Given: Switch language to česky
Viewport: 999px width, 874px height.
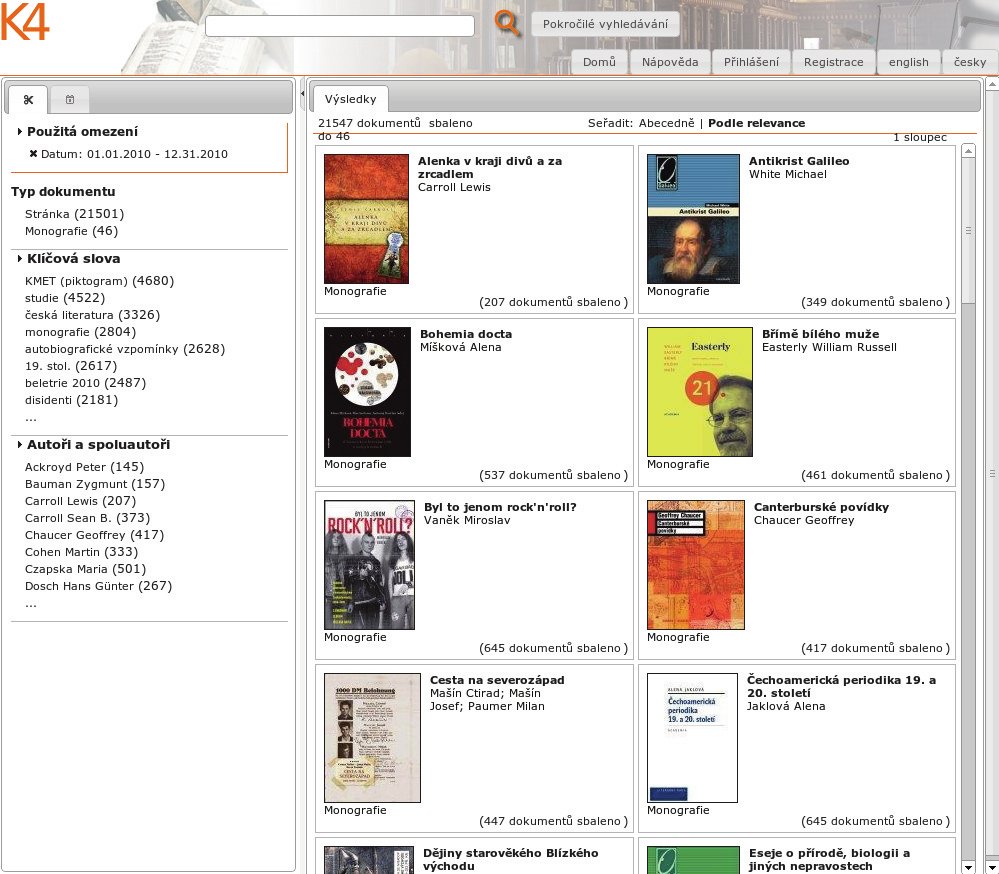Looking at the screenshot, I should point(970,62).
